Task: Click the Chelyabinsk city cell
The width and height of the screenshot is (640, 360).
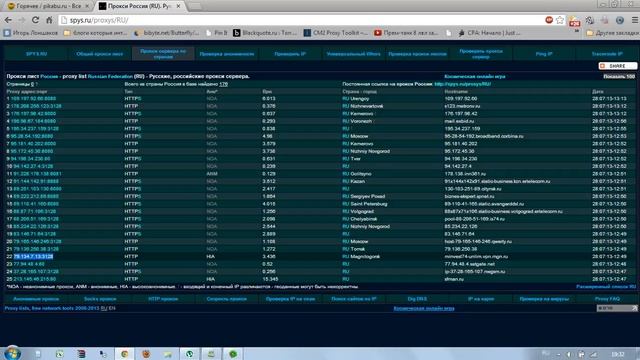Action: click(364, 219)
